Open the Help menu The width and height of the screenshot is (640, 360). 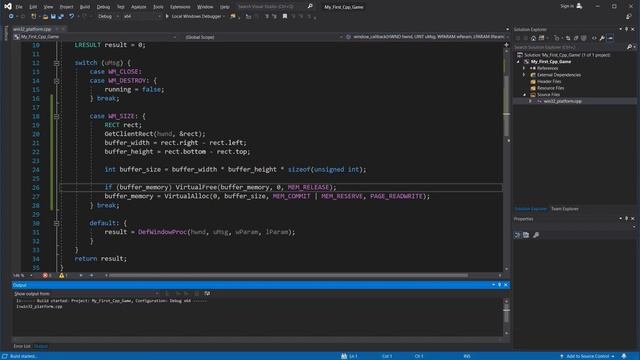(225, 7)
